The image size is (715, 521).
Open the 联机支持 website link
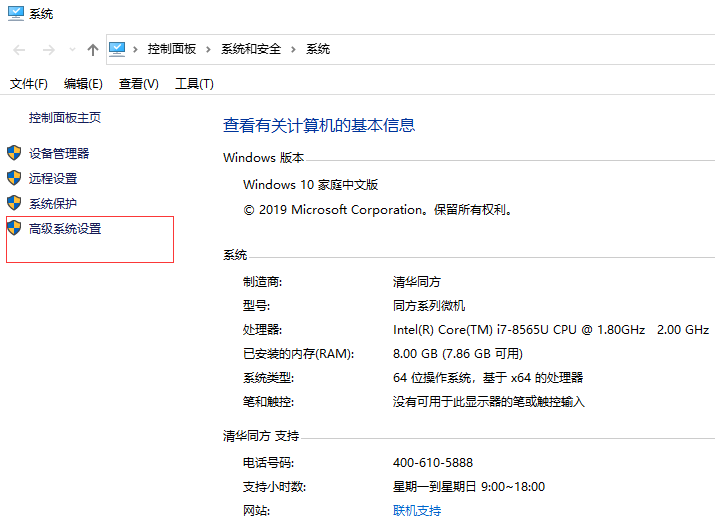click(x=417, y=511)
